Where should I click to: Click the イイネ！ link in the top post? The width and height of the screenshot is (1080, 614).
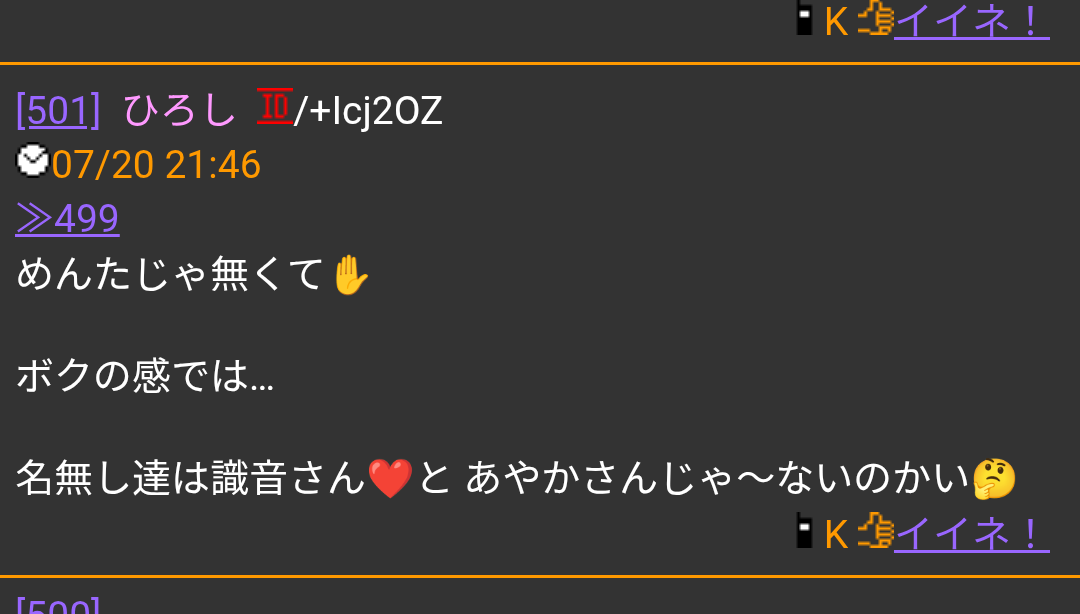[x=971, y=21]
